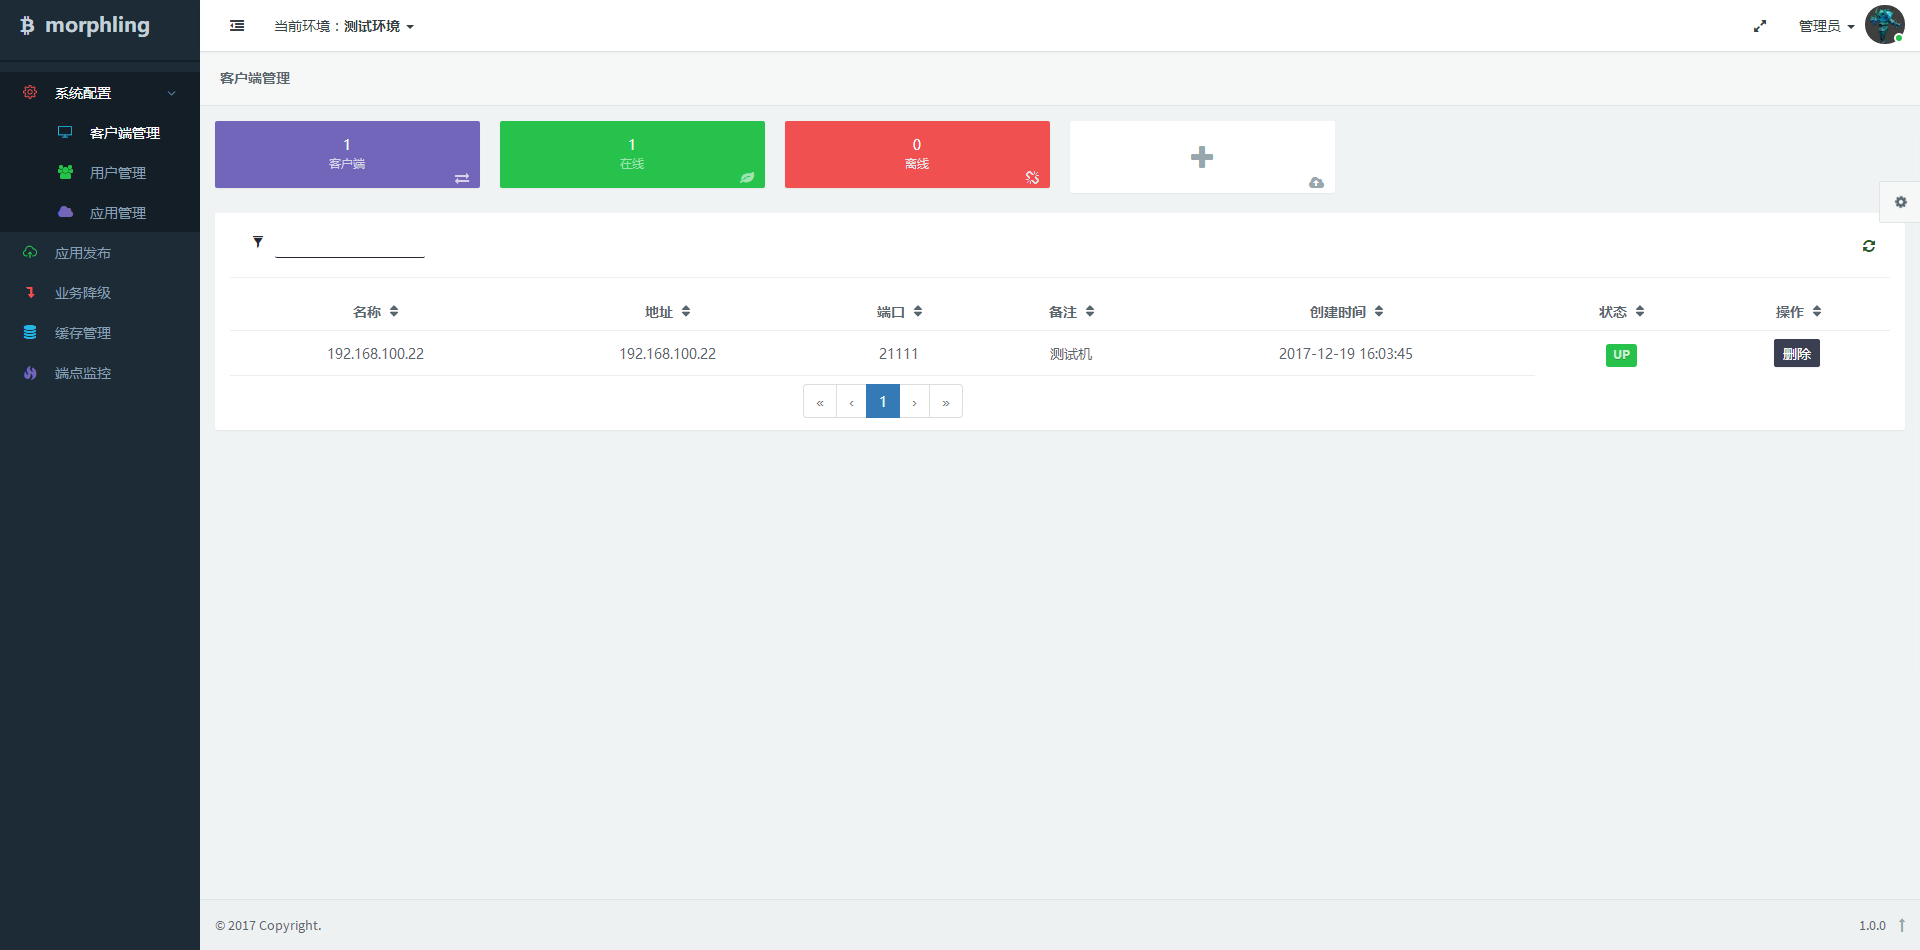The width and height of the screenshot is (1920, 950).
Task: Click the morphling logo icon
Action: point(27,26)
